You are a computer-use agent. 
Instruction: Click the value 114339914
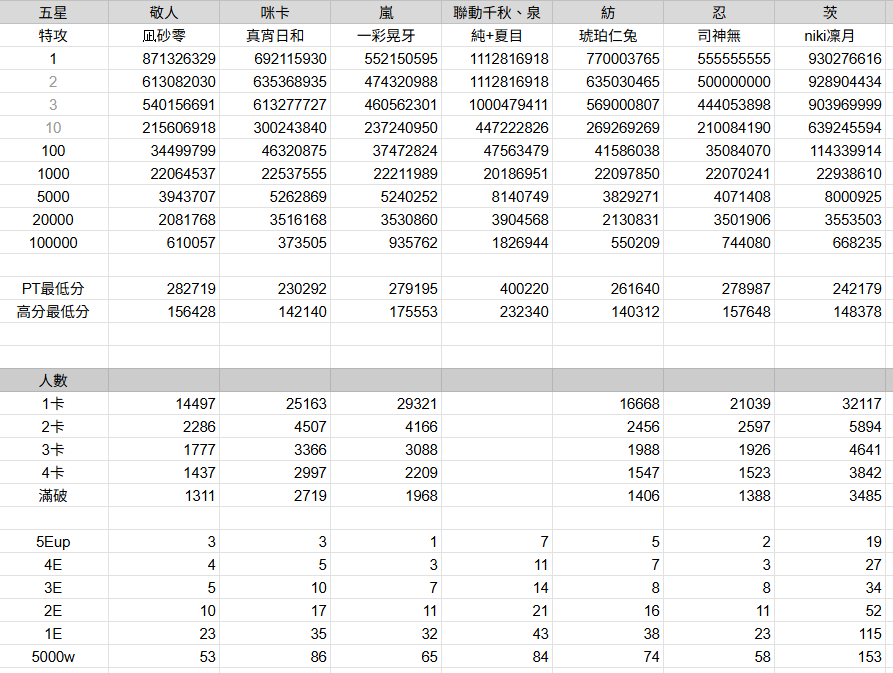846,151
